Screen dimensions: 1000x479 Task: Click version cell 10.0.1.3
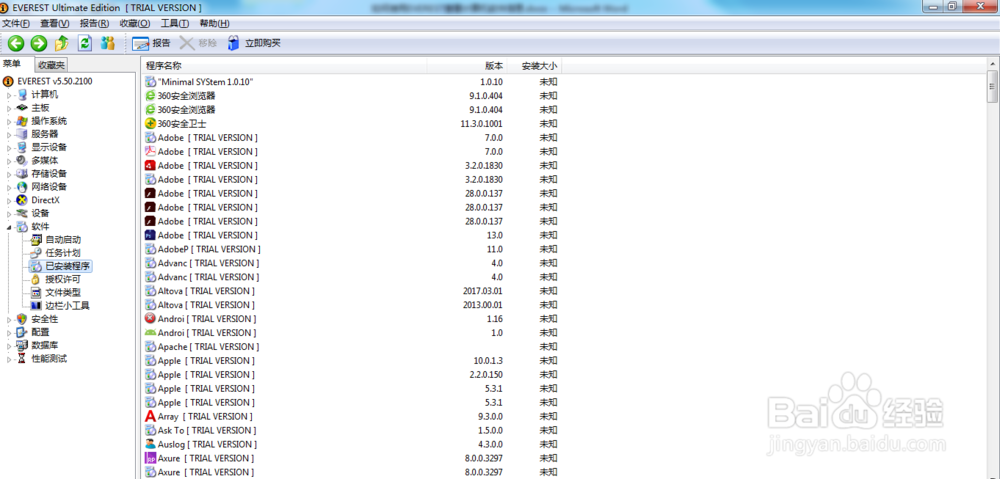487,361
